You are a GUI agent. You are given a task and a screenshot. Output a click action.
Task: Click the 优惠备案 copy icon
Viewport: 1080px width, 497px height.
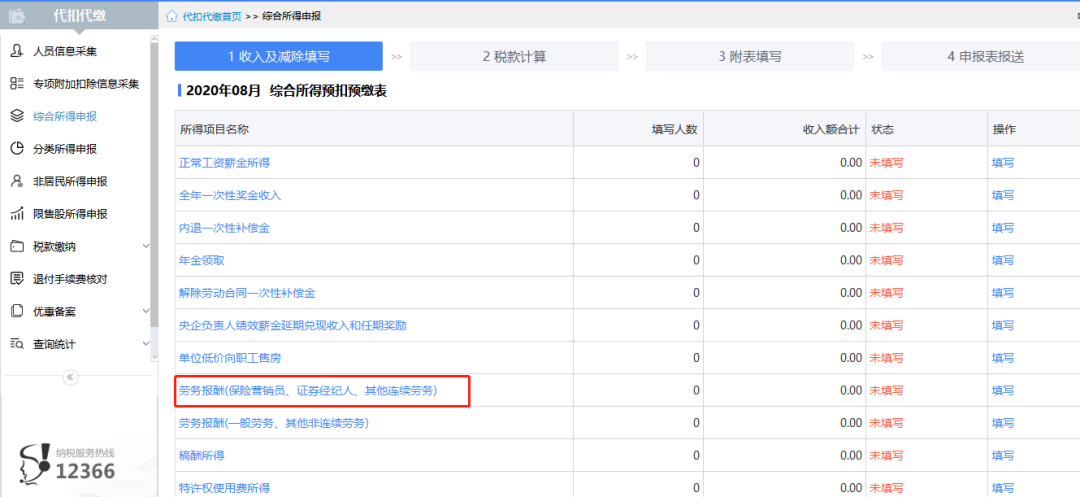pos(17,311)
